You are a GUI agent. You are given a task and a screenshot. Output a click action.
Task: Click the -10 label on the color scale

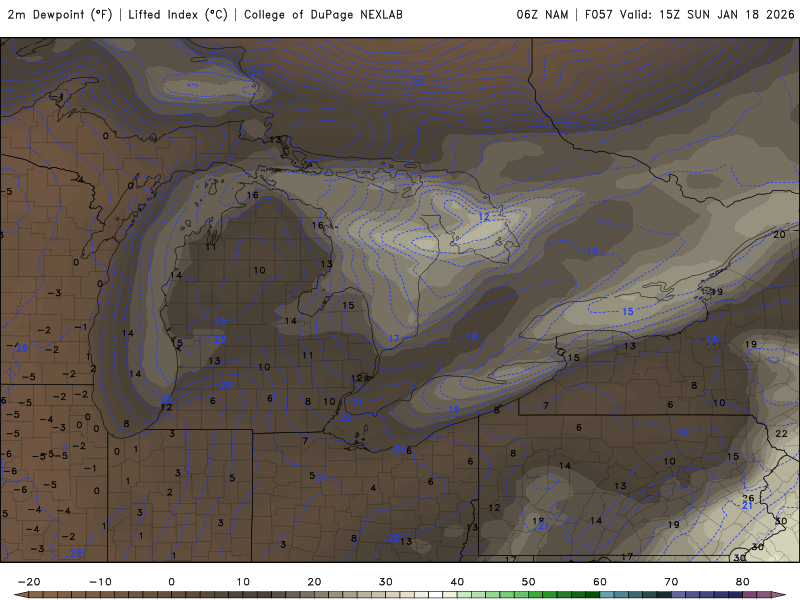(x=100, y=582)
